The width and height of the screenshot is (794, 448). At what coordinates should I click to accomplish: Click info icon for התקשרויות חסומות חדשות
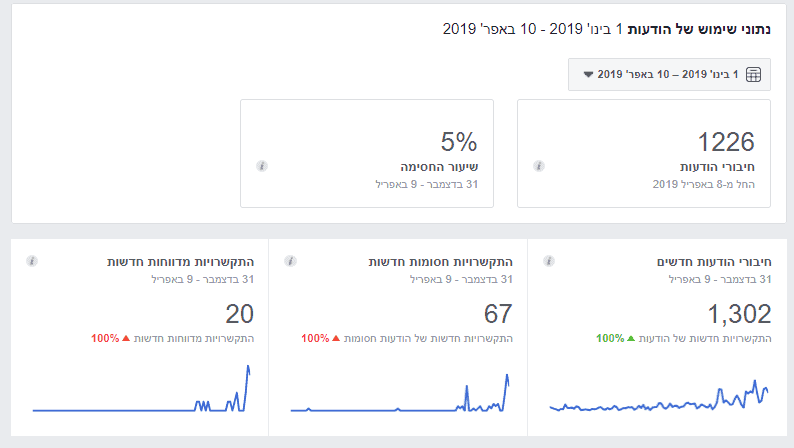[291, 261]
